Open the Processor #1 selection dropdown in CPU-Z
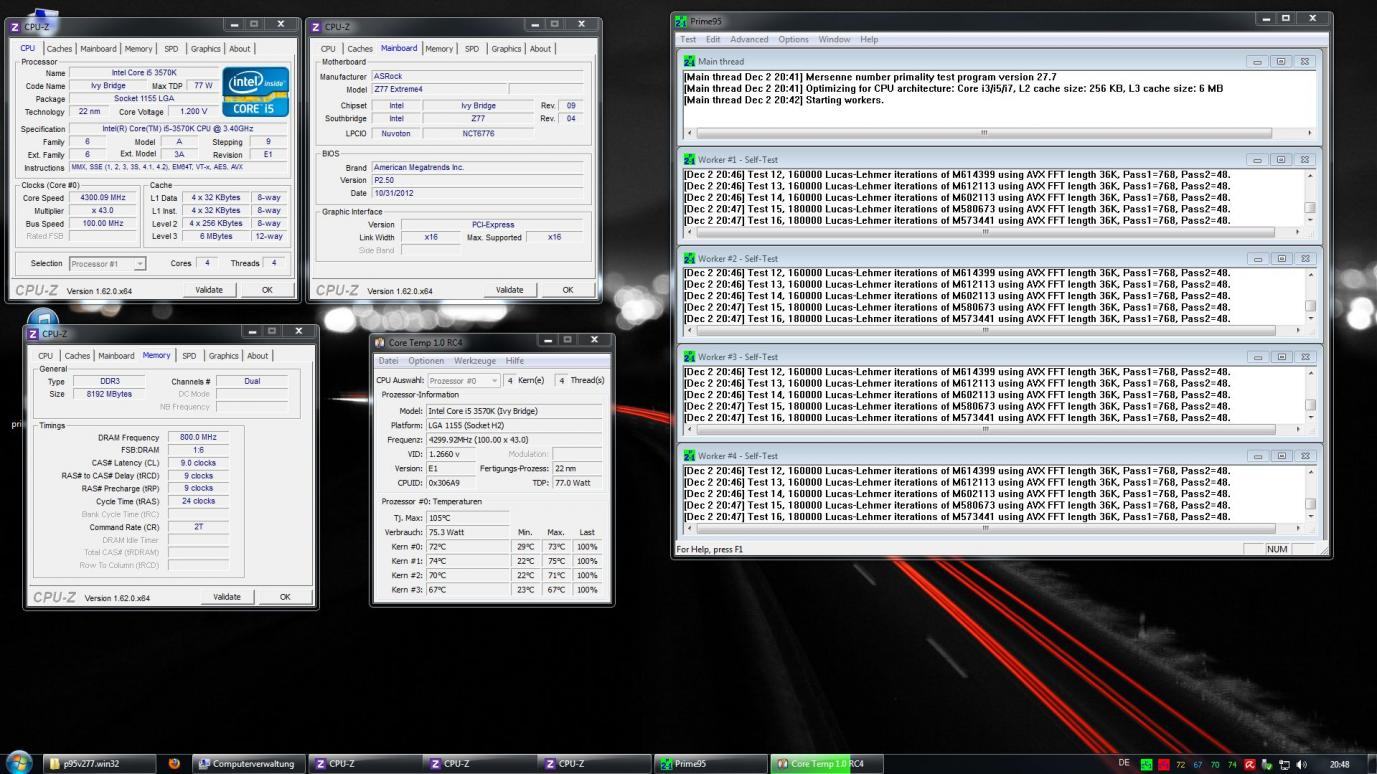This screenshot has width=1377, height=774. pyautogui.click(x=107, y=264)
